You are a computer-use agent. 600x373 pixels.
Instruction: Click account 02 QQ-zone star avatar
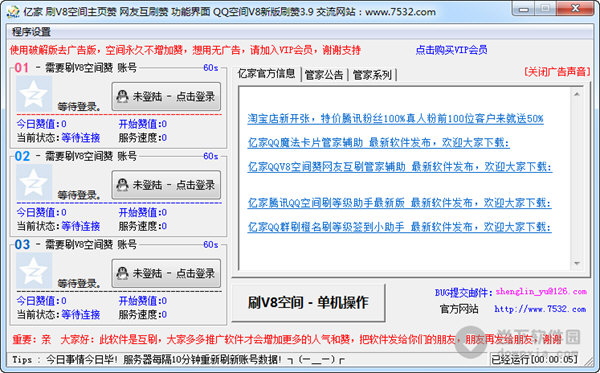tap(34, 182)
